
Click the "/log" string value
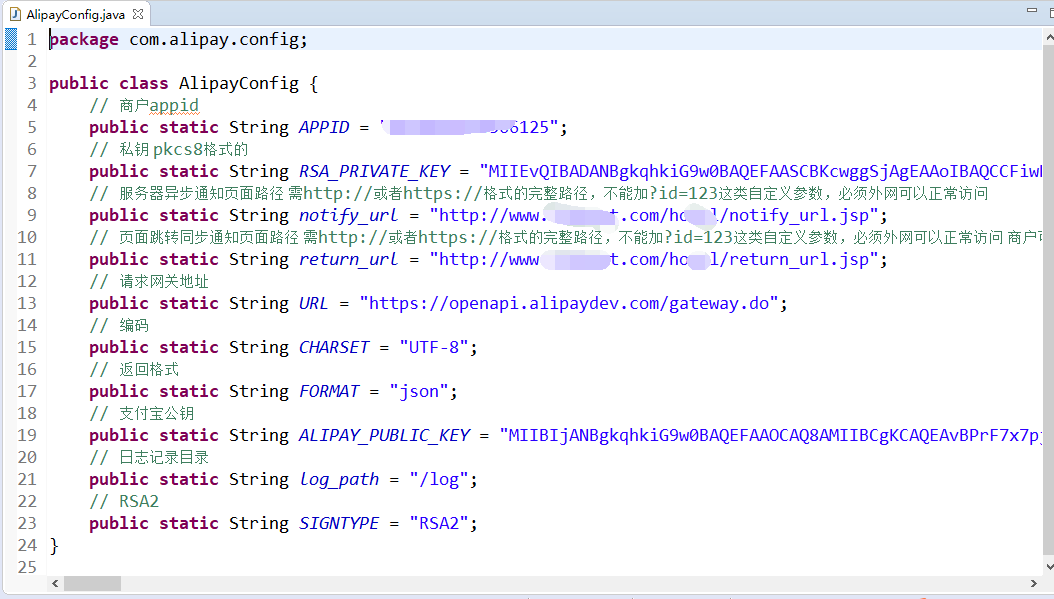pyautogui.click(x=439, y=479)
